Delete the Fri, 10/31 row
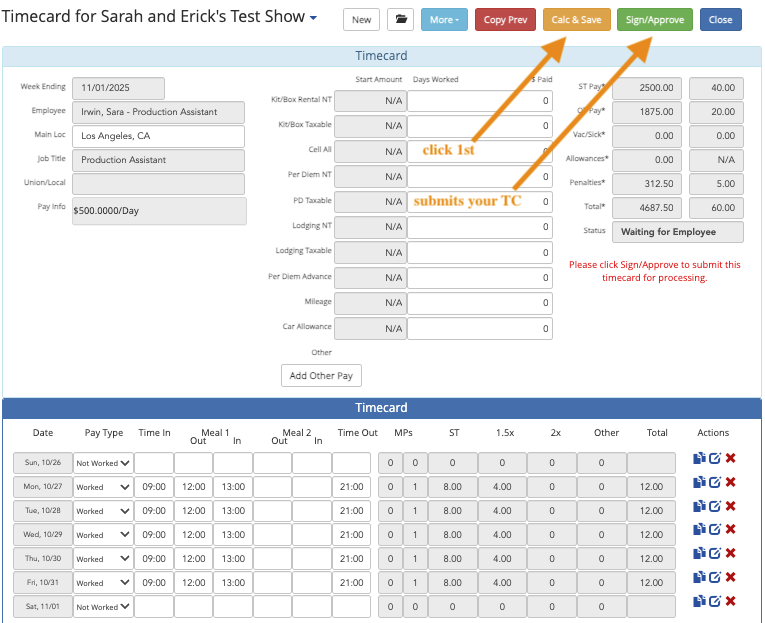This screenshot has height=623, width=765. coord(730,577)
